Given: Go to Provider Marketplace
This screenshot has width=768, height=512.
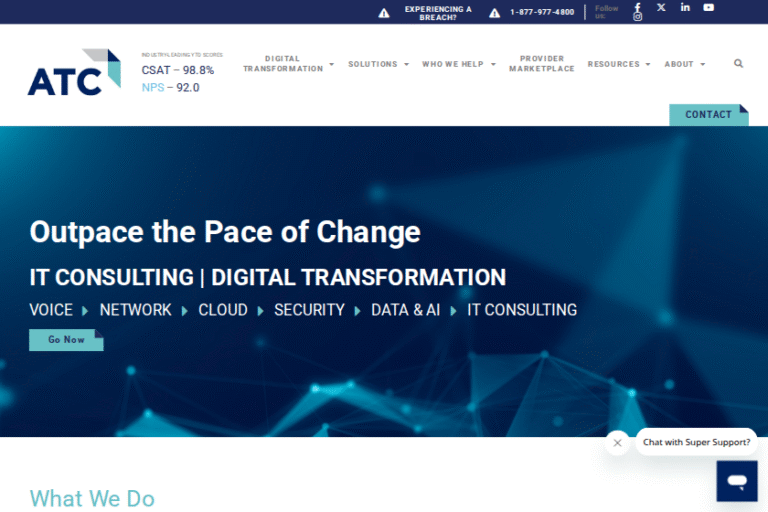Looking at the screenshot, I should point(541,64).
